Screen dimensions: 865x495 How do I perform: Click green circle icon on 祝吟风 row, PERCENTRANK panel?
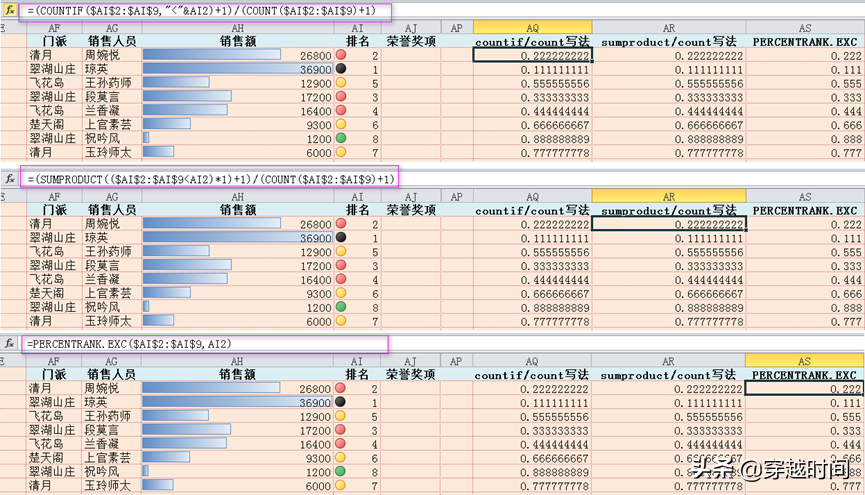click(x=340, y=471)
